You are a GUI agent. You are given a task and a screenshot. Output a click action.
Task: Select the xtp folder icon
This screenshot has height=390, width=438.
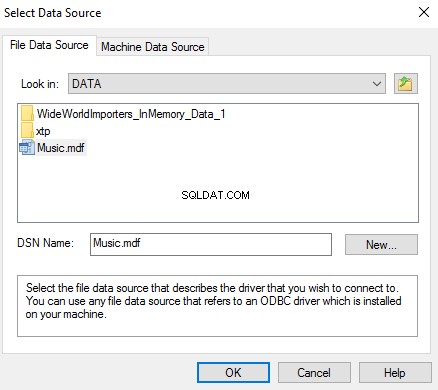(27, 131)
